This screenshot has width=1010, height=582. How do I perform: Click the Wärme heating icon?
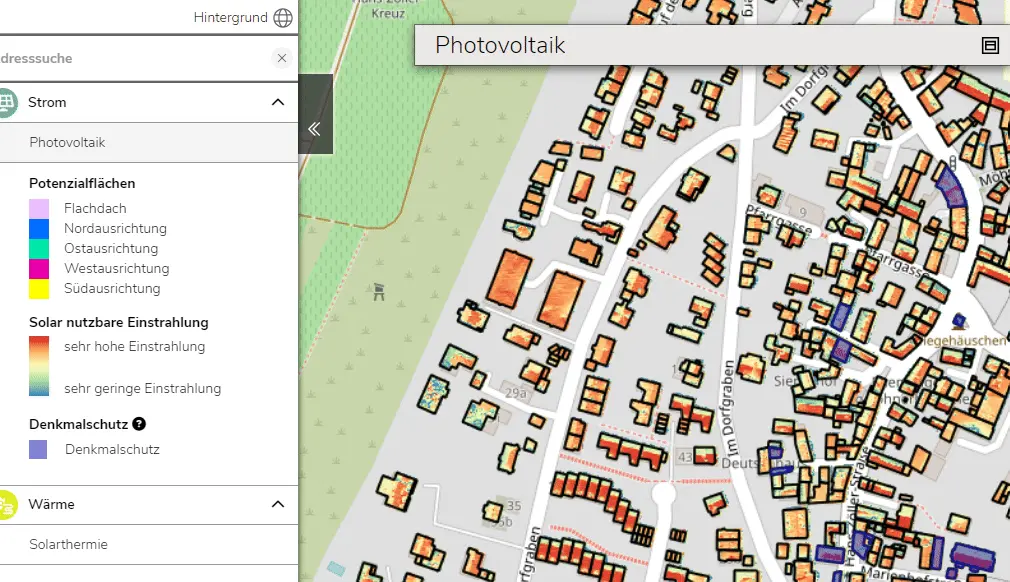6,504
